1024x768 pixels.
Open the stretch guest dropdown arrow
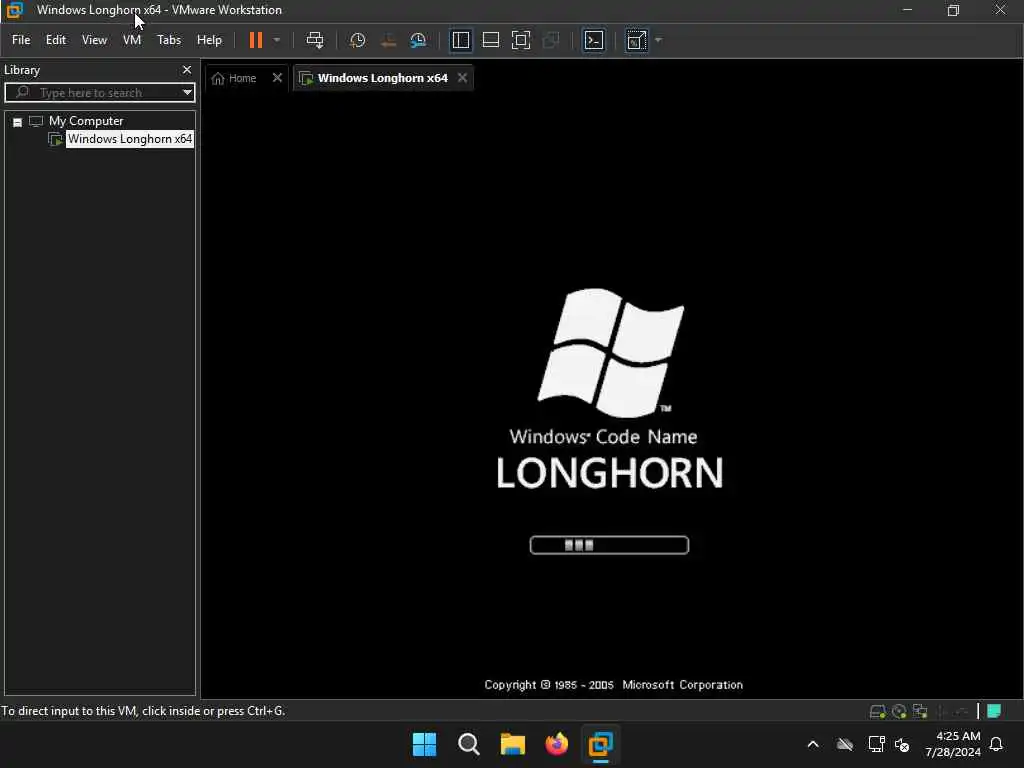[x=658, y=40]
